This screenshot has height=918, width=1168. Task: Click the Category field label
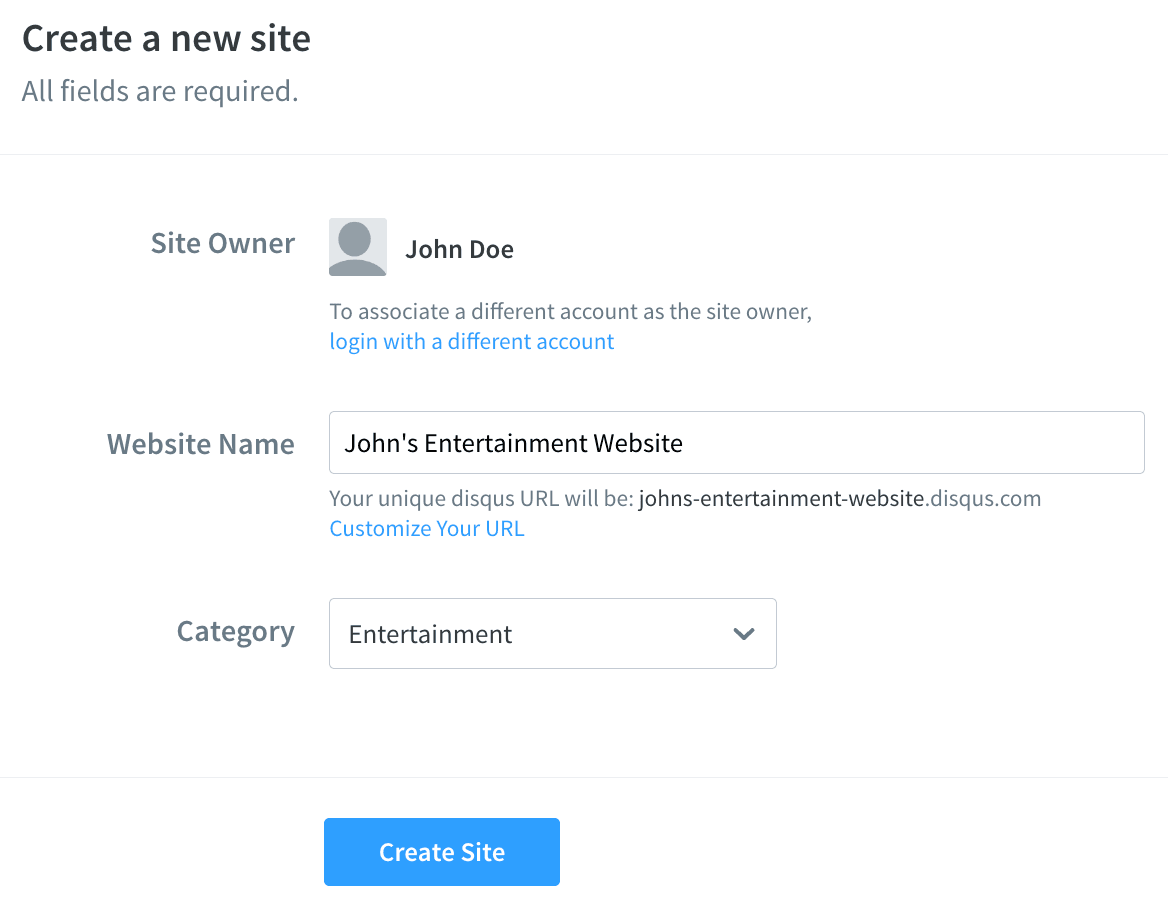pyautogui.click(x=235, y=632)
